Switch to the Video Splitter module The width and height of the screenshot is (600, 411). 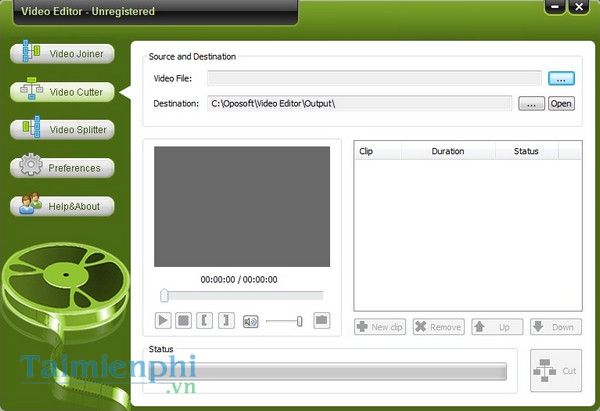click(x=62, y=129)
